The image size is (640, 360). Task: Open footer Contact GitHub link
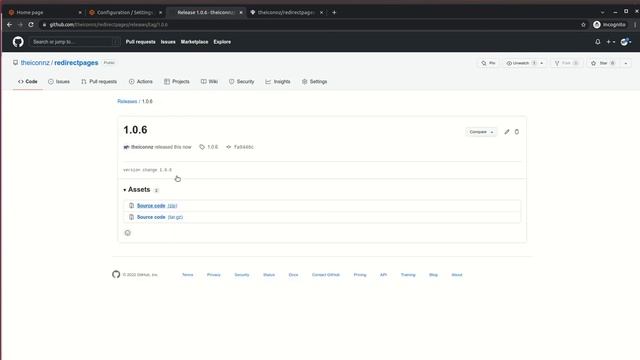[x=326, y=275]
